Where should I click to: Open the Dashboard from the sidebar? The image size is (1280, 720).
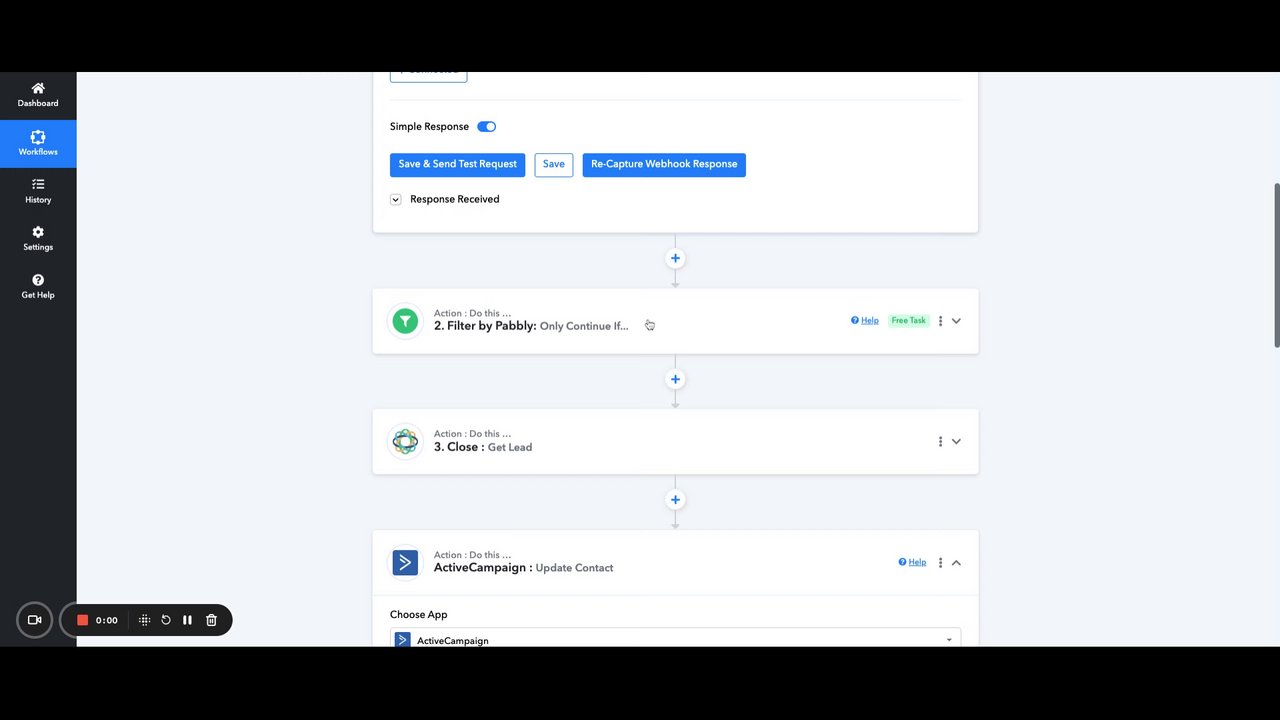point(38,95)
